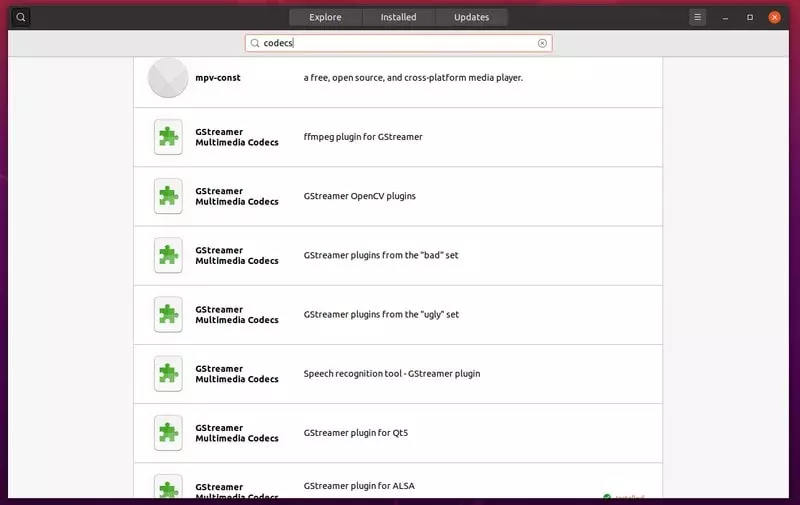Click the magnifier icon inside search field
The width and height of the screenshot is (800, 505).
click(255, 43)
